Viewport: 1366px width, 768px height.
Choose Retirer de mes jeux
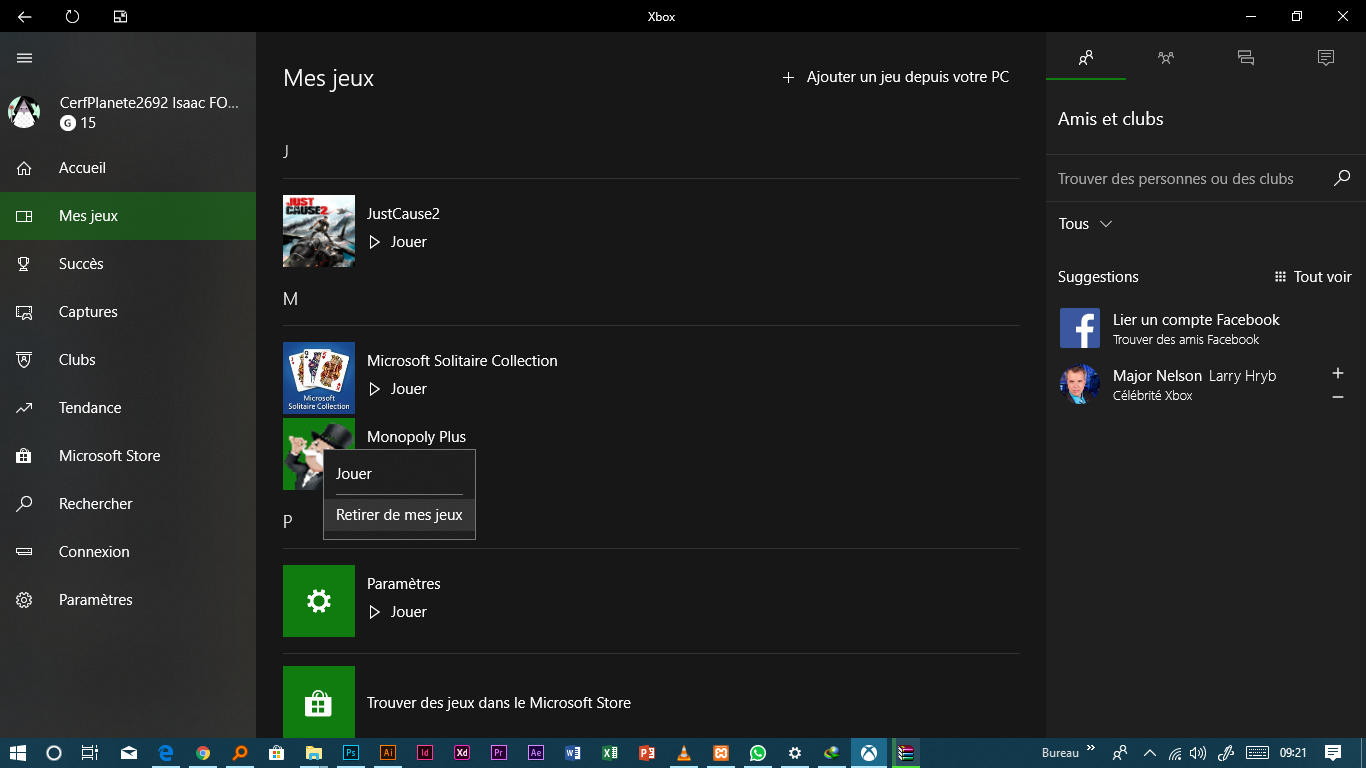(399, 515)
